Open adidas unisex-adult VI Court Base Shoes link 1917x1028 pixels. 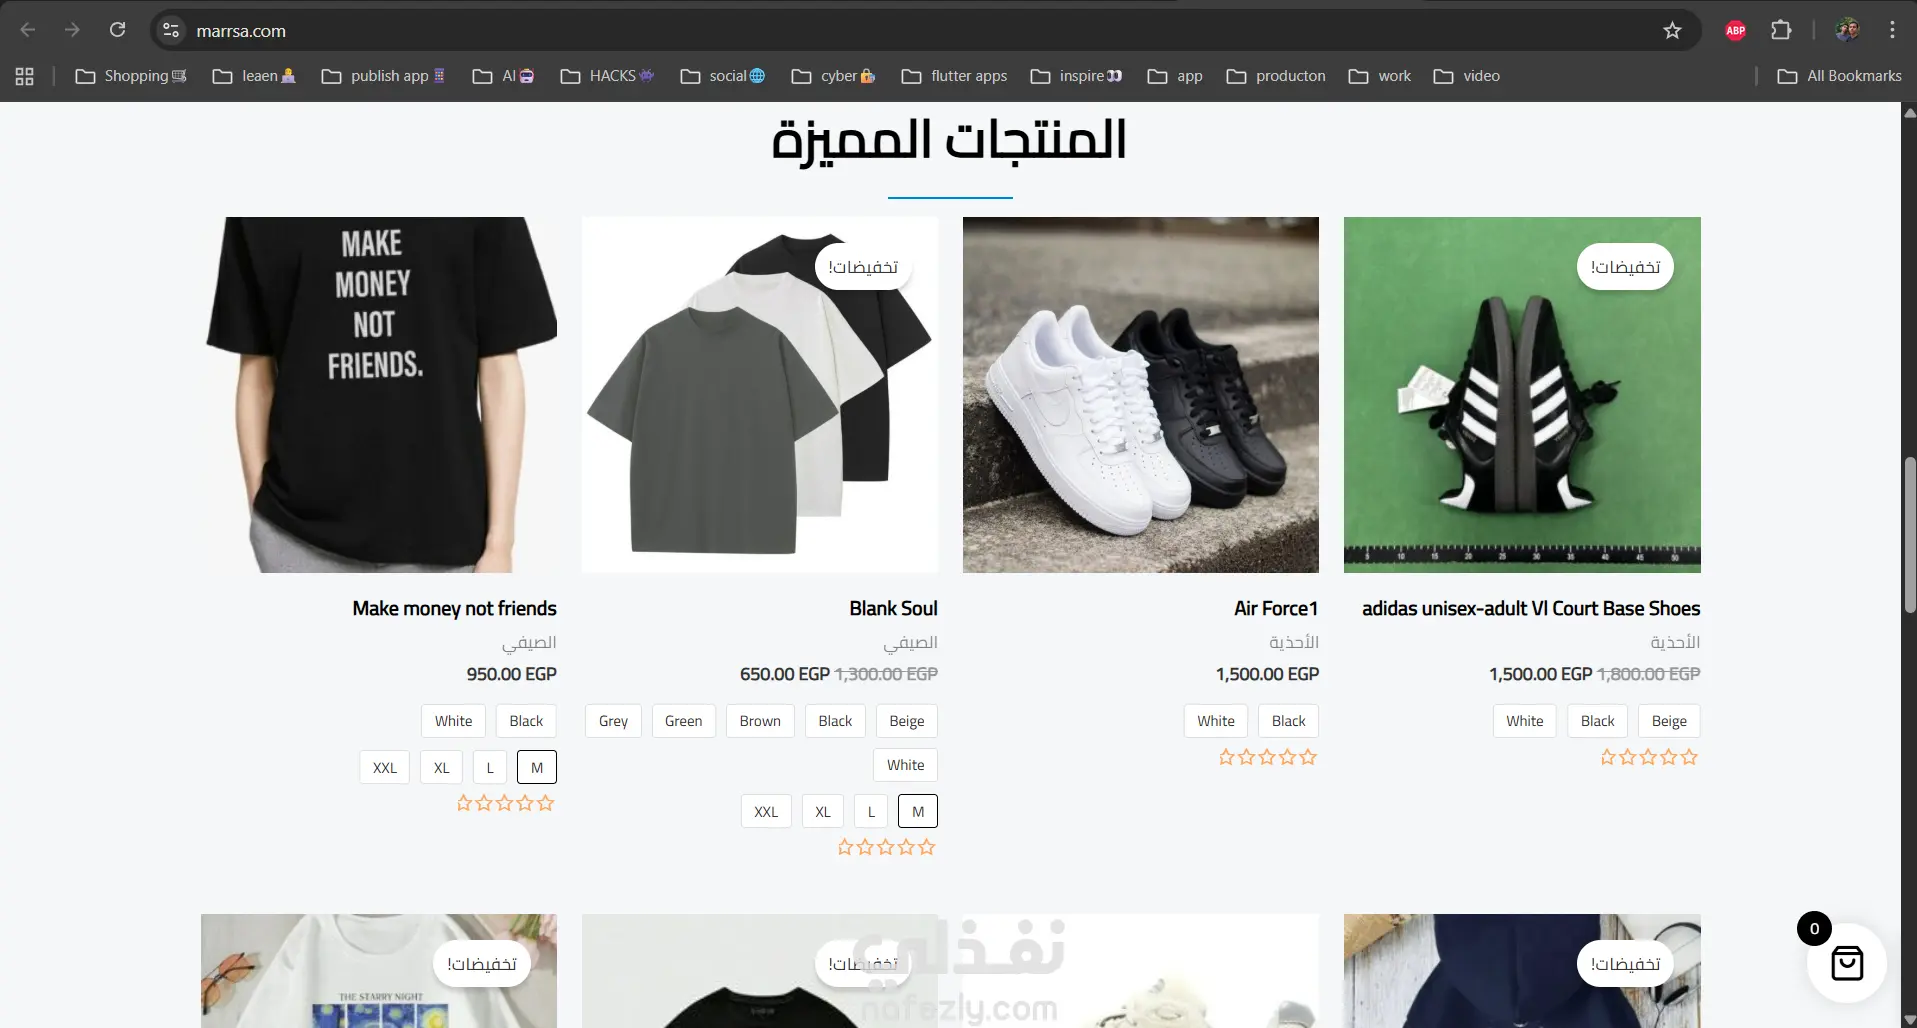pos(1531,608)
